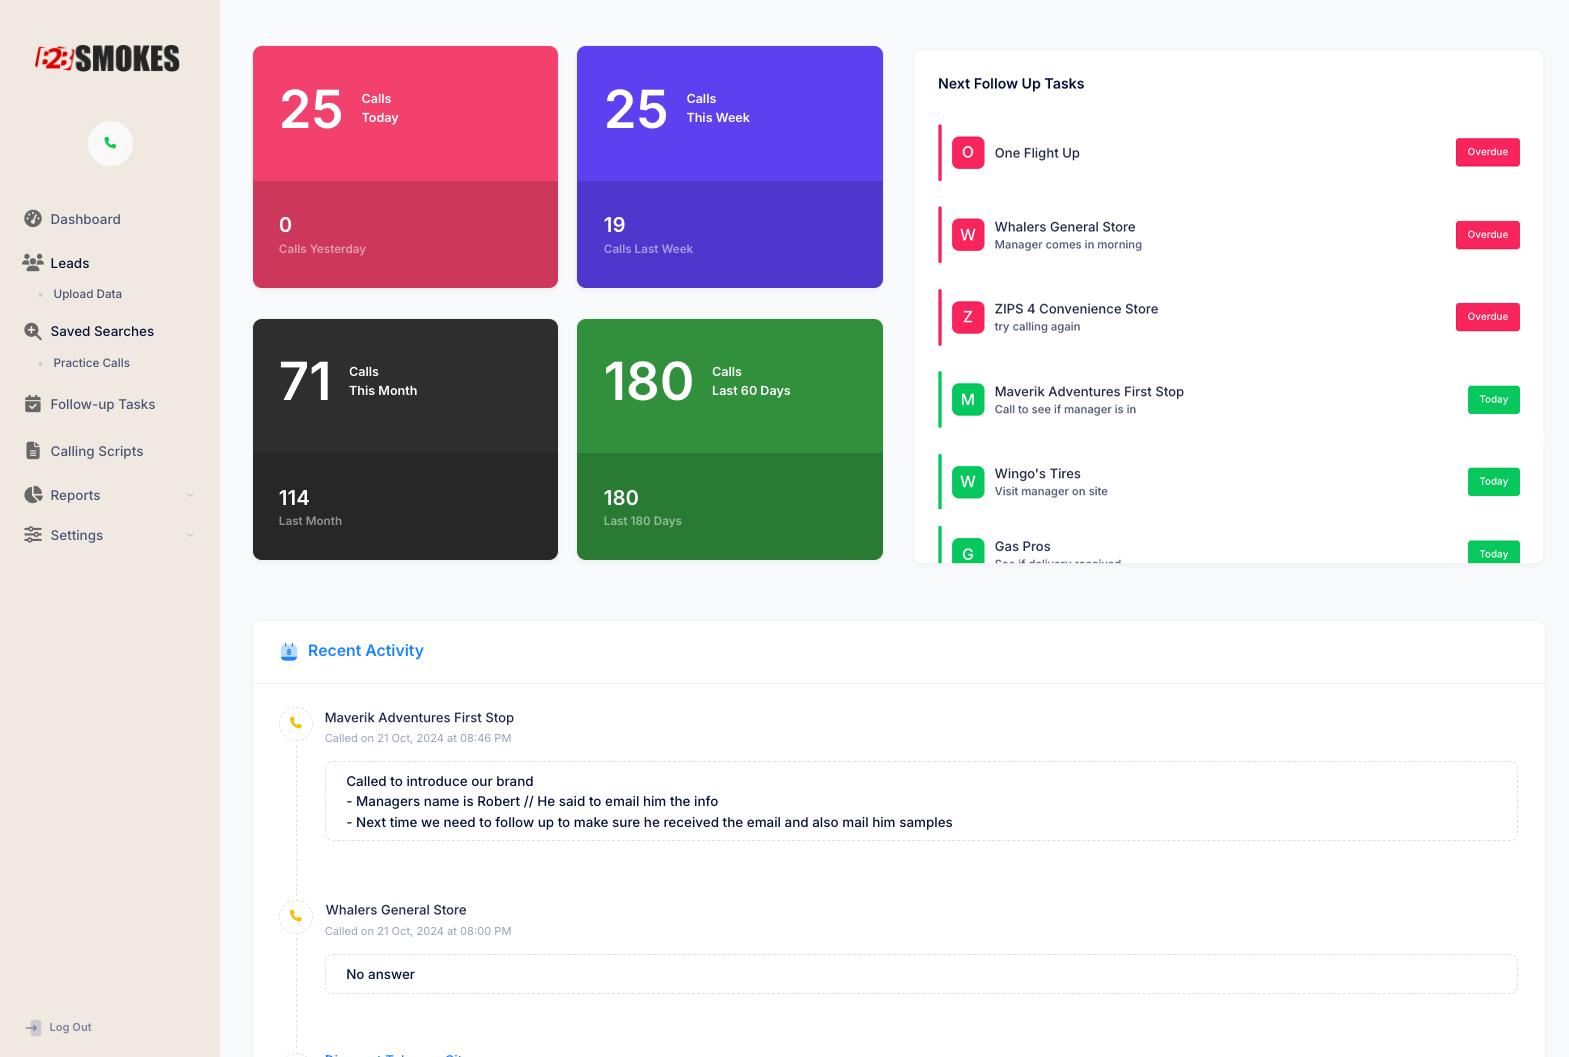Viewport: 1569px width, 1057px height.
Task: Click Overdue badge for One Flight Up
Action: [1487, 152]
